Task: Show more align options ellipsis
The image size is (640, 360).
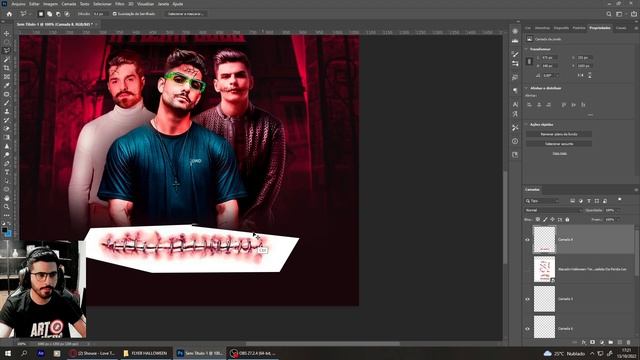Action: click(x=590, y=115)
